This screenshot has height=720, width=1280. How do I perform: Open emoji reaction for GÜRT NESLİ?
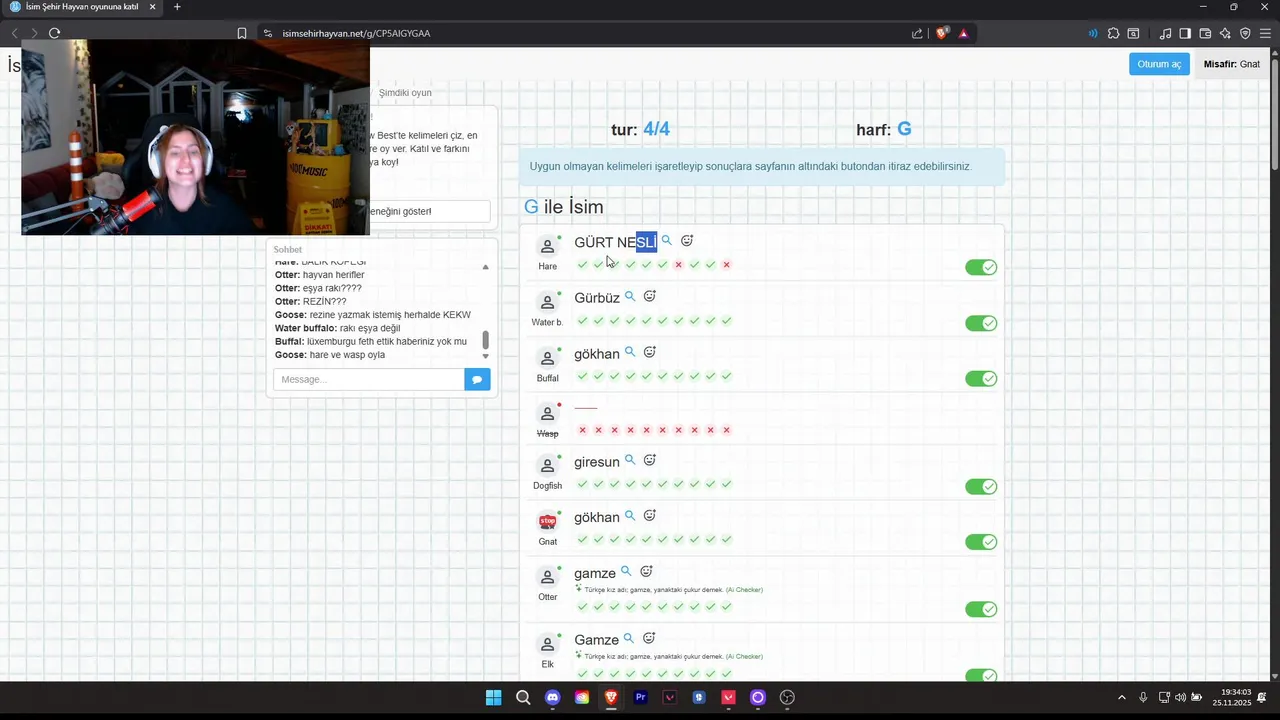pos(687,241)
